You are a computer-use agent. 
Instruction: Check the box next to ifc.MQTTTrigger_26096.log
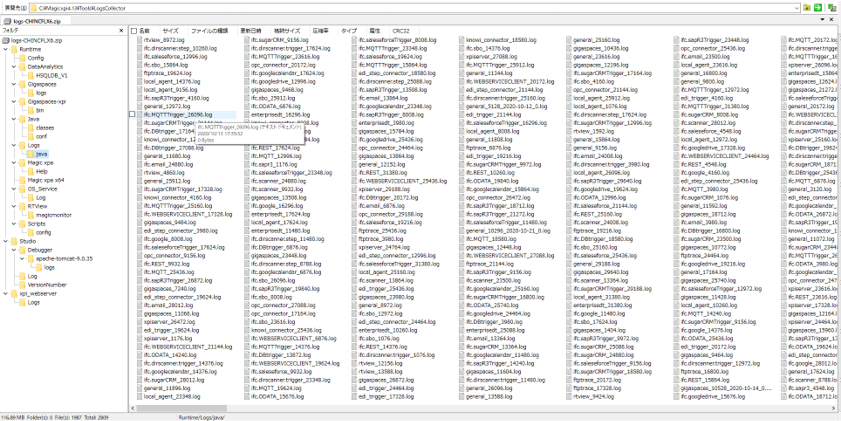(134, 115)
